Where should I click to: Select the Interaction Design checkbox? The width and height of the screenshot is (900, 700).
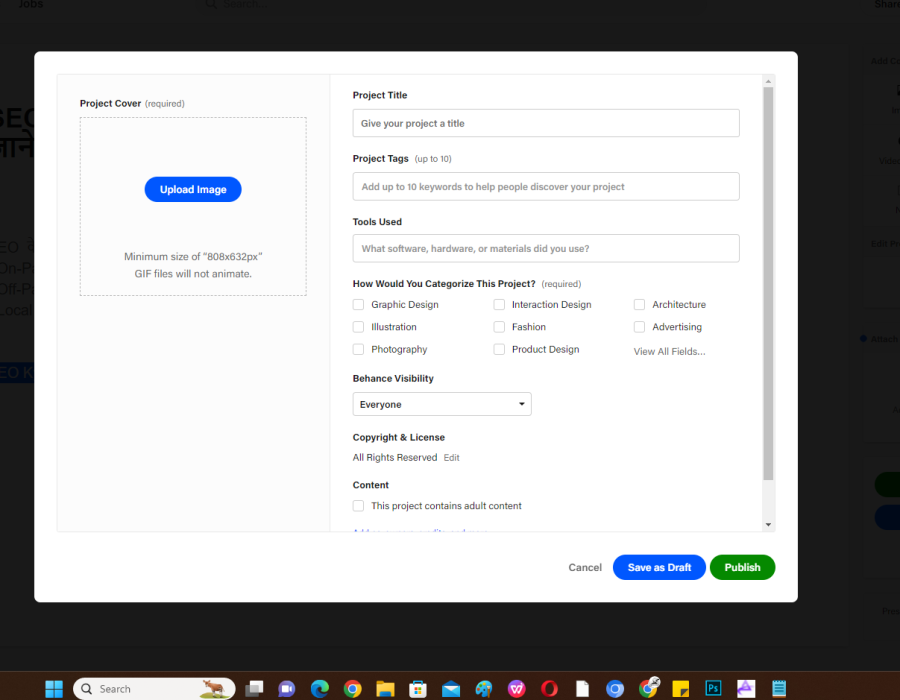(499, 305)
